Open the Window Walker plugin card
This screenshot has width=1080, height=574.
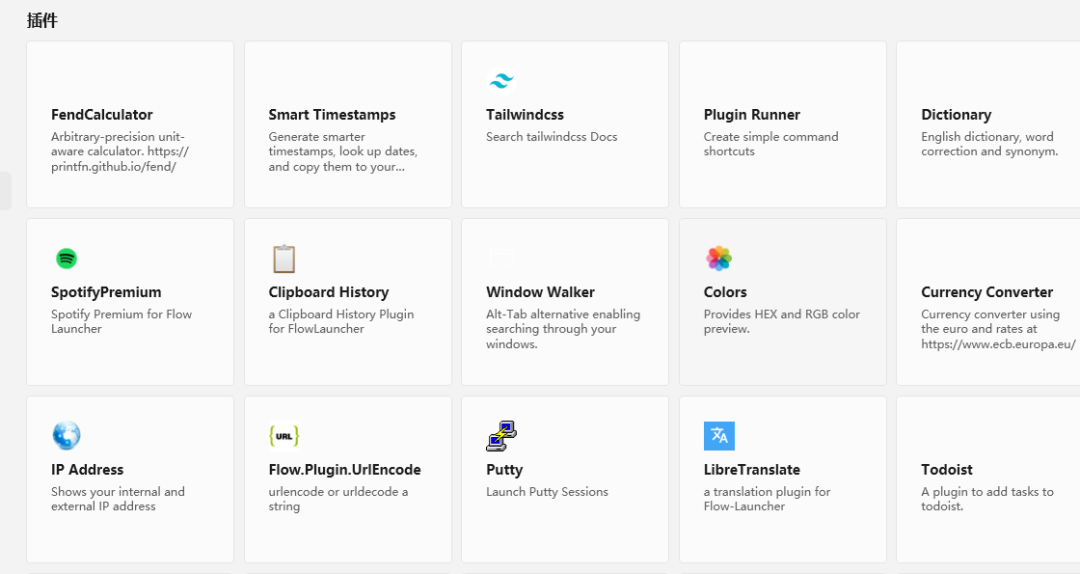click(x=564, y=302)
